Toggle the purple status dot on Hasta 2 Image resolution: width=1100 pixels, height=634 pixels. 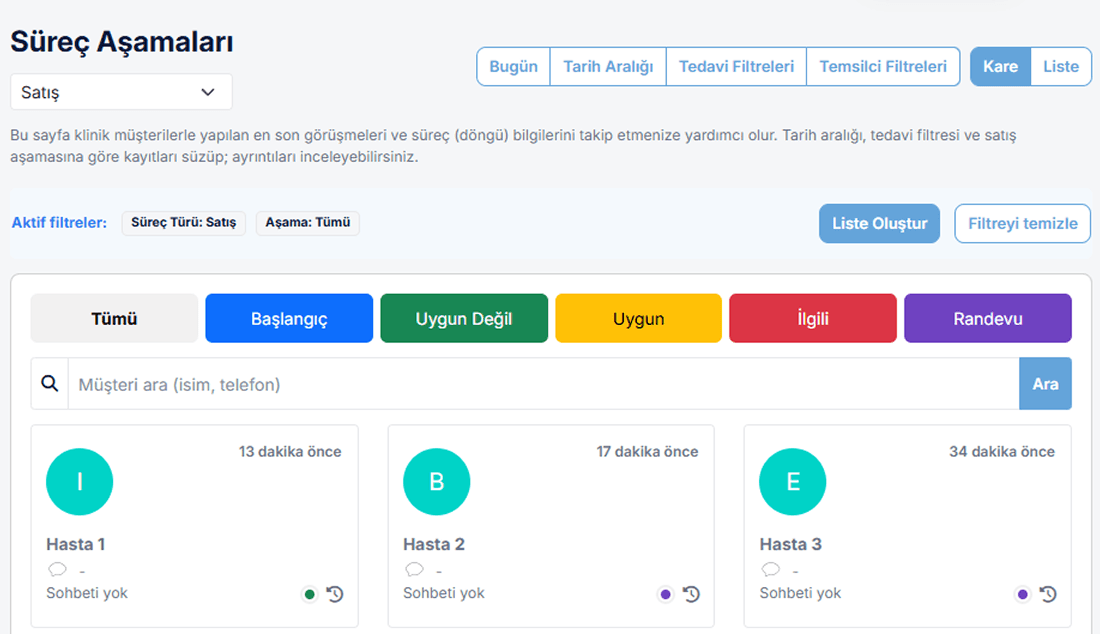665,593
